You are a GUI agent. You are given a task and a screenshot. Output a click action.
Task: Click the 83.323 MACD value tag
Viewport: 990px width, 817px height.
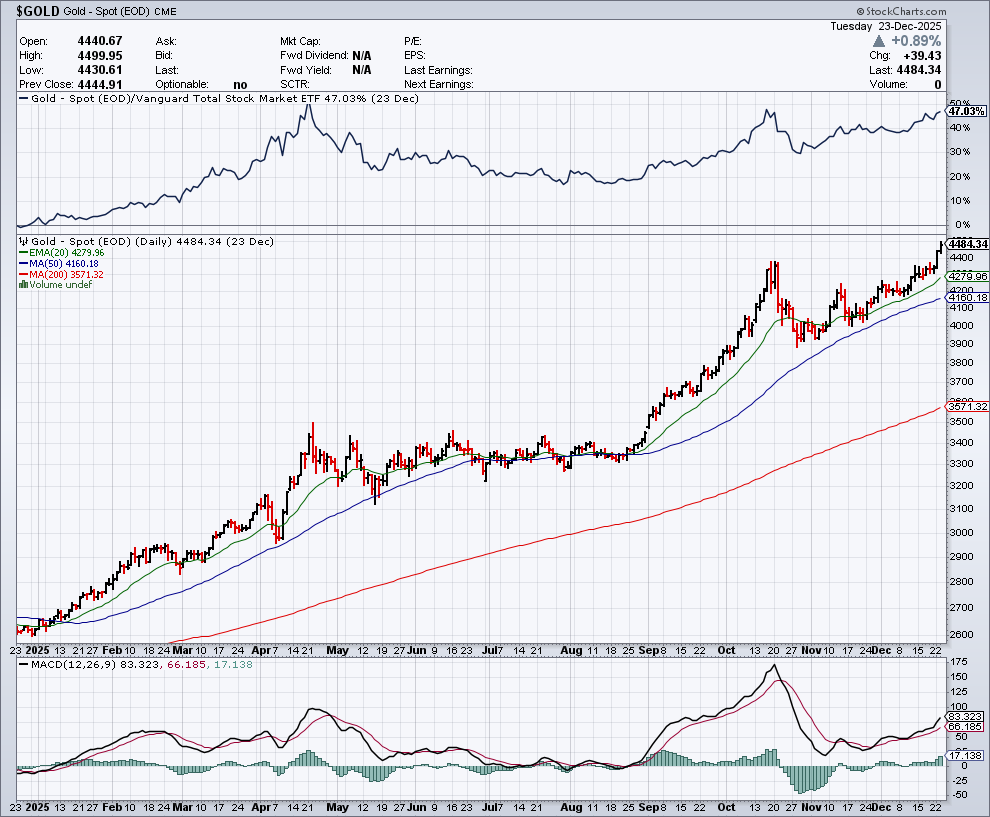(x=968, y=716)
